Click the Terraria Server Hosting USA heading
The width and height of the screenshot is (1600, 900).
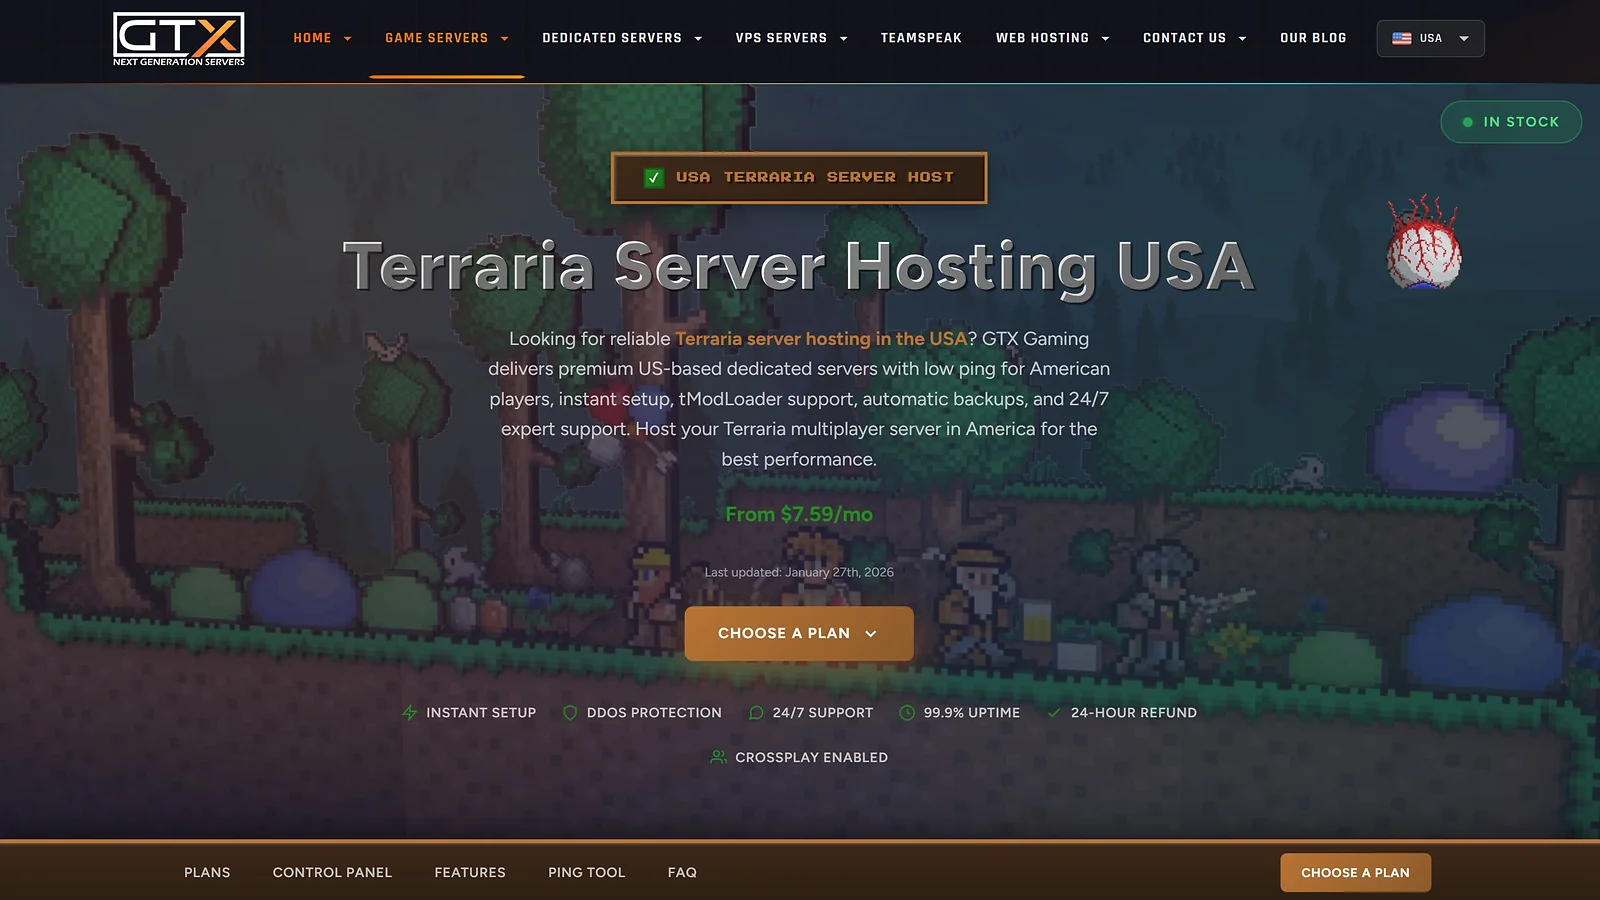click(799, 266)
